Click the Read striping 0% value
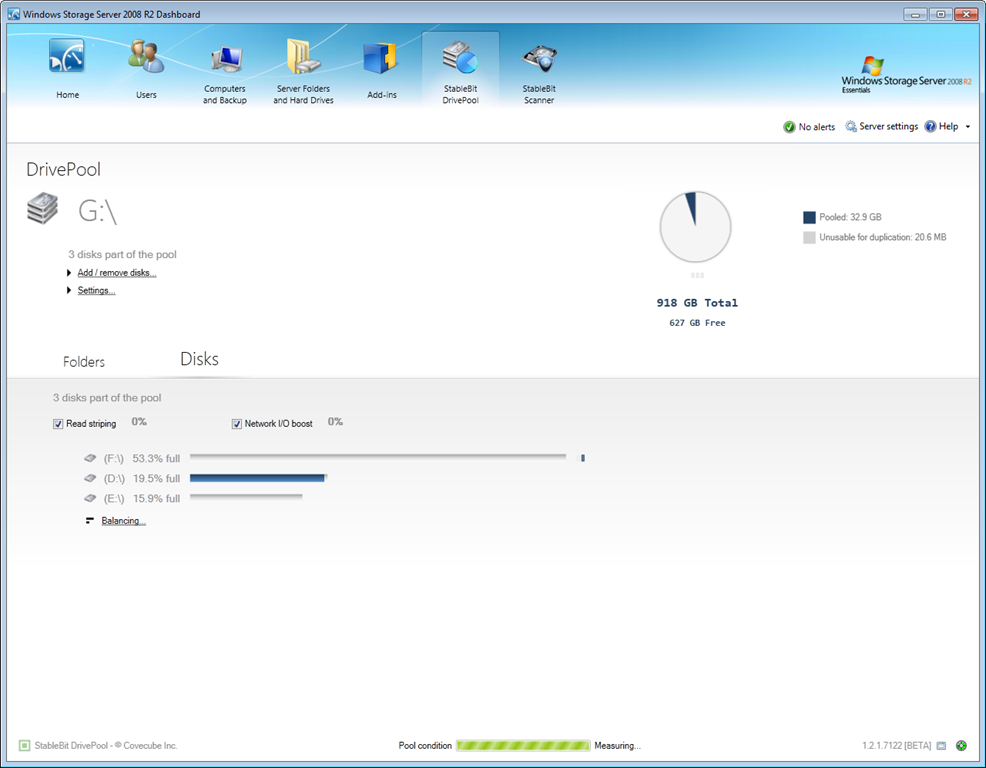Screen dimensions: 986x768 click(x=139, y=421)
